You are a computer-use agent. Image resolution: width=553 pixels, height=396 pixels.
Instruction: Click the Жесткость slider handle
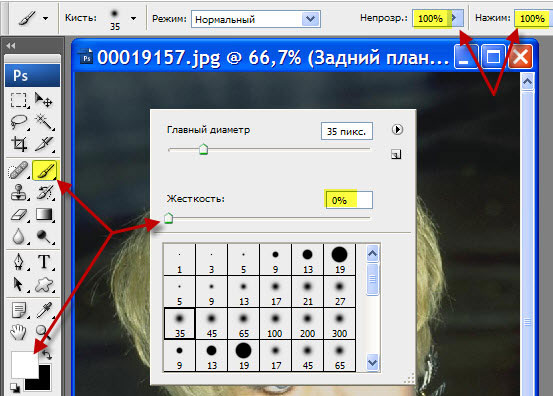169,218
